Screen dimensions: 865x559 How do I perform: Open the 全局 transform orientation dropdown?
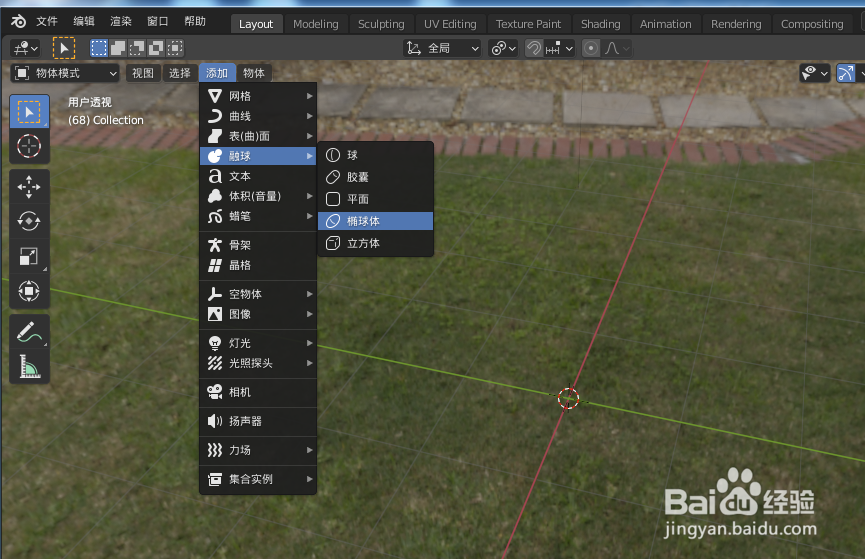coord(442,49)
